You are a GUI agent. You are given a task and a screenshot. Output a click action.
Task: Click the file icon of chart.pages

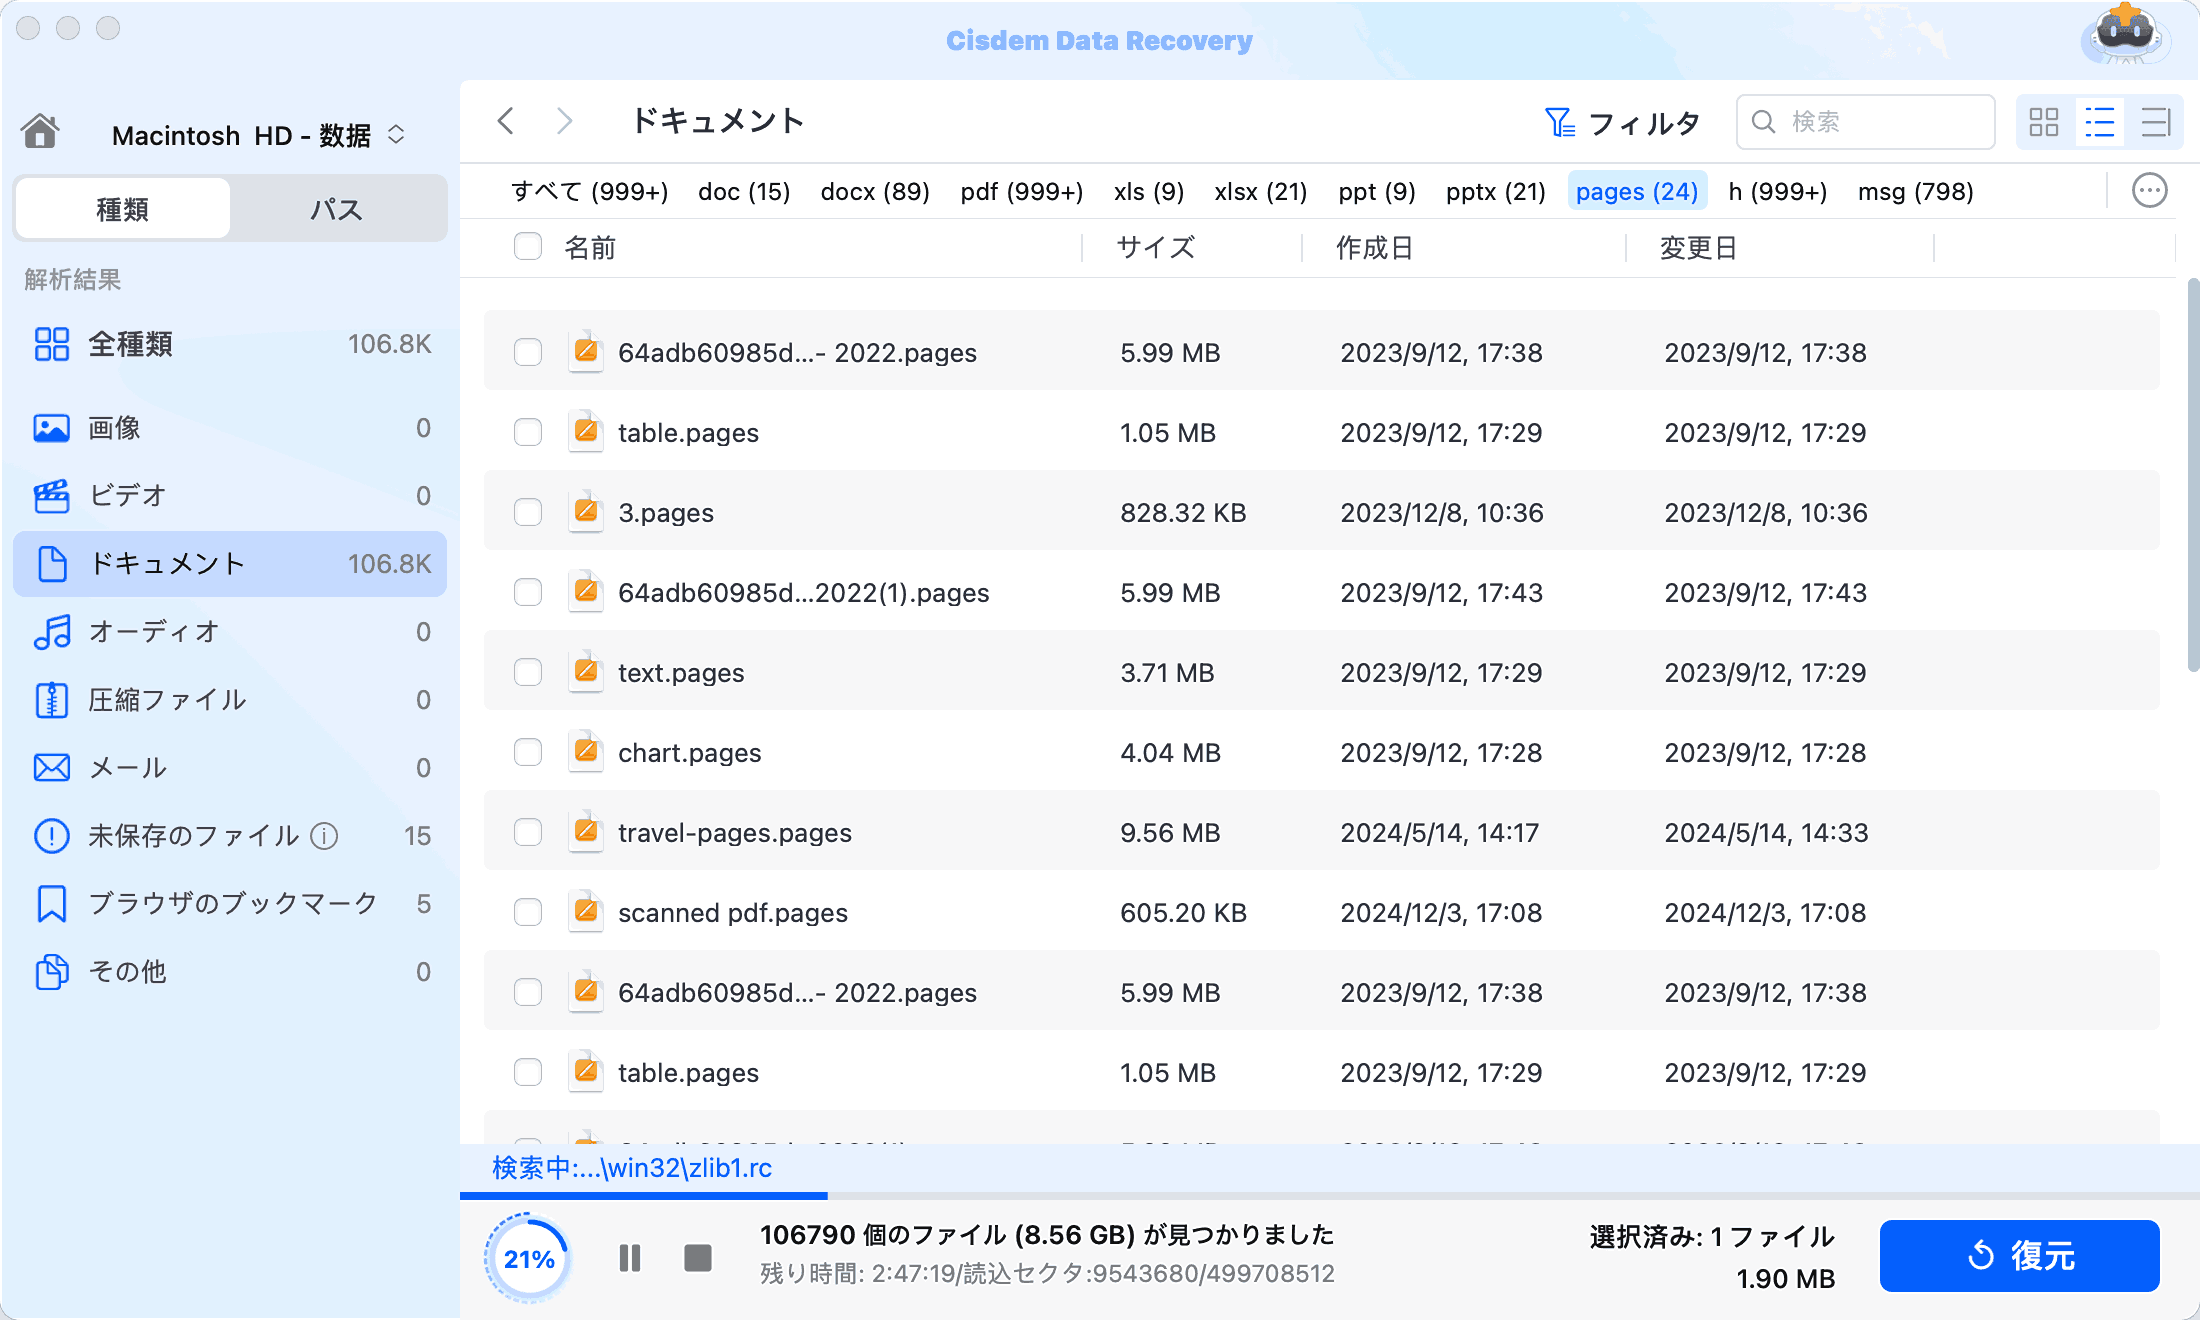pyautogui.click(x=586, y=752)
